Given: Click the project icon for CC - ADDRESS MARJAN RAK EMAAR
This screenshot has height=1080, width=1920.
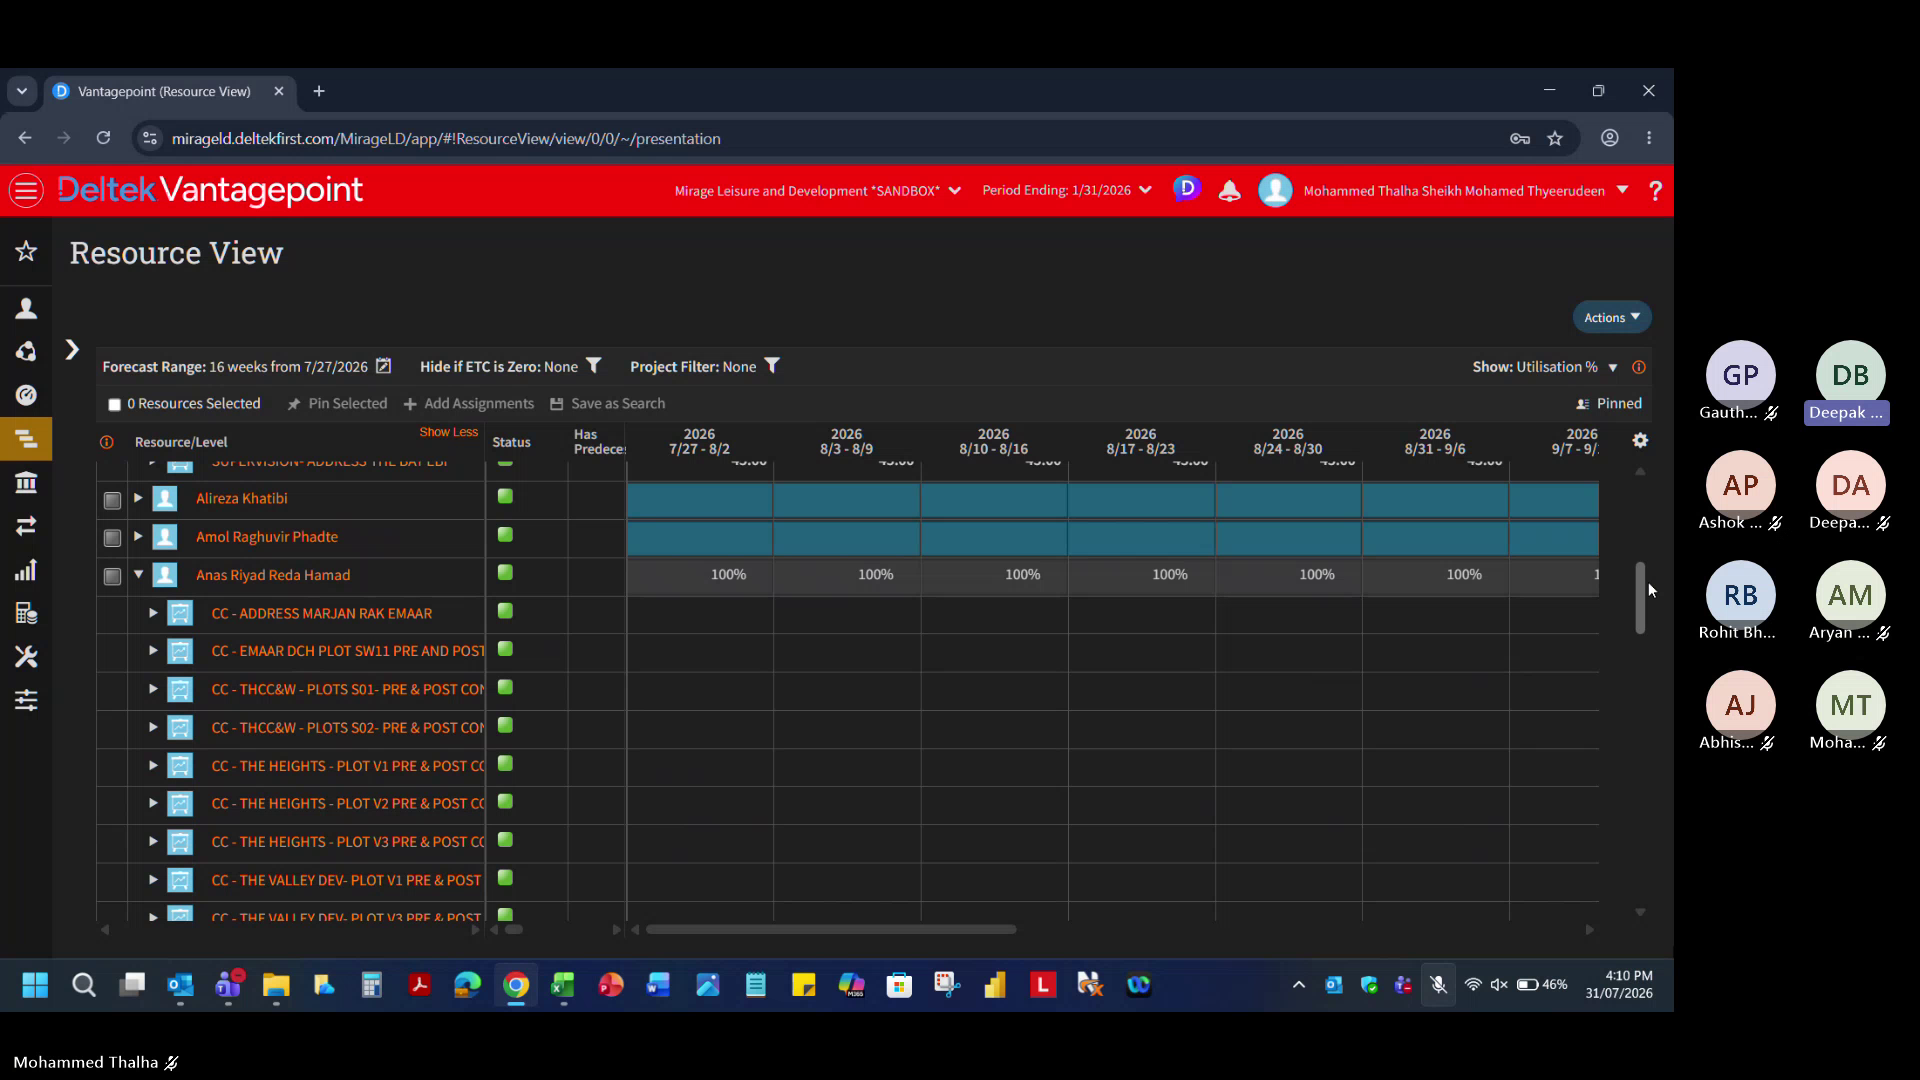Looking at the screenshot, I should click(180, 613).
